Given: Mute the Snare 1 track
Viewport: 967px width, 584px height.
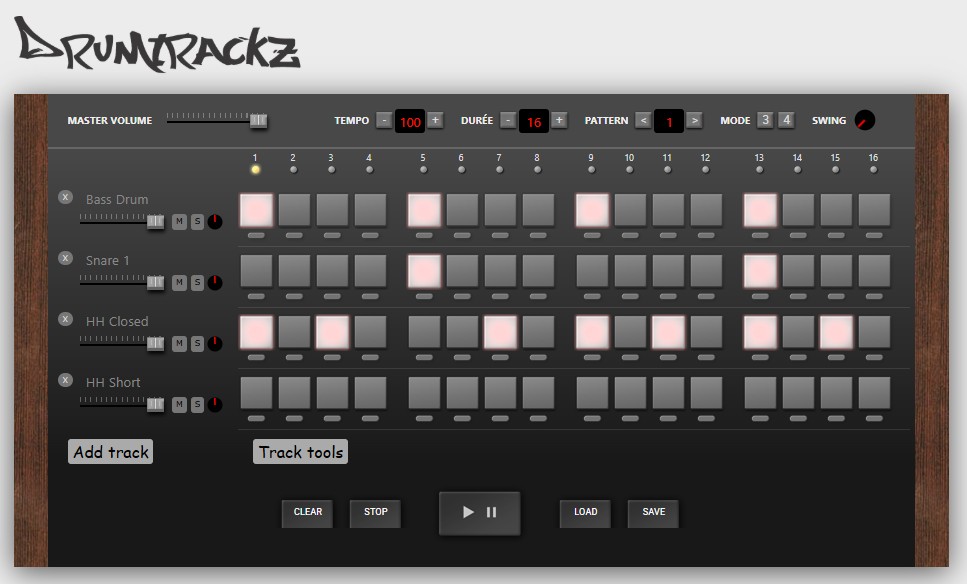Looking at the screenshot, I should coord(179,282).
